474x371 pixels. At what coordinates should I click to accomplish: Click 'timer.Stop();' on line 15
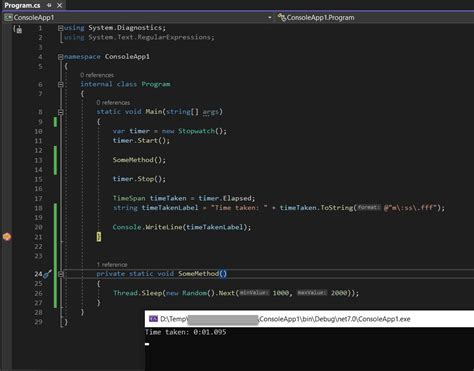click(139, 179)
